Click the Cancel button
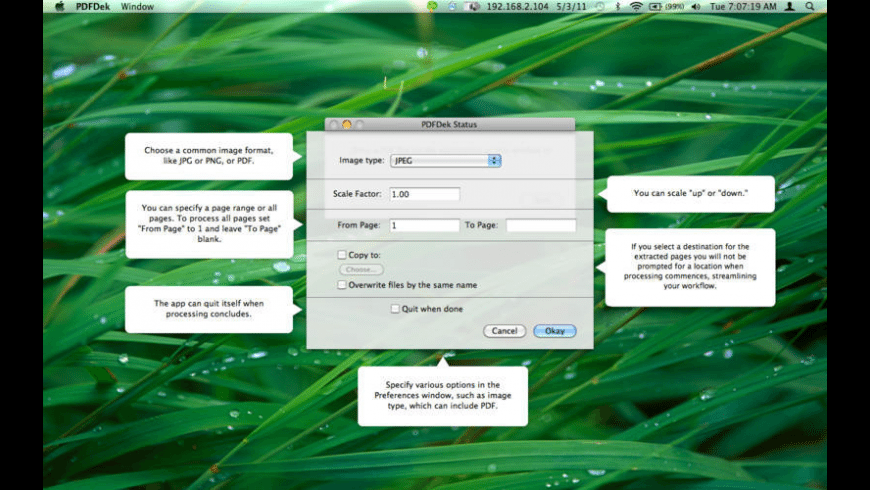This screenshot has width=870, height=490. pyautogui.click(x=504, y=331)
